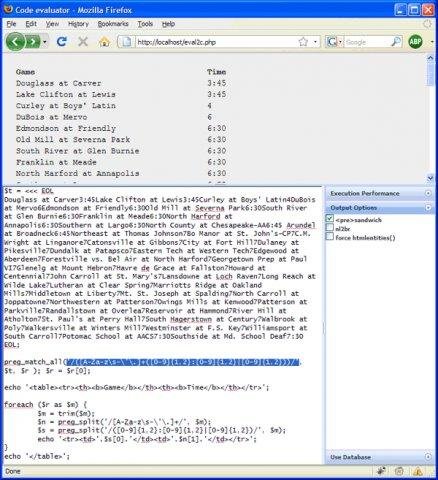Click the output pane scroll down arrow
The width and height of the screenshot is (438, 480).
430,179
